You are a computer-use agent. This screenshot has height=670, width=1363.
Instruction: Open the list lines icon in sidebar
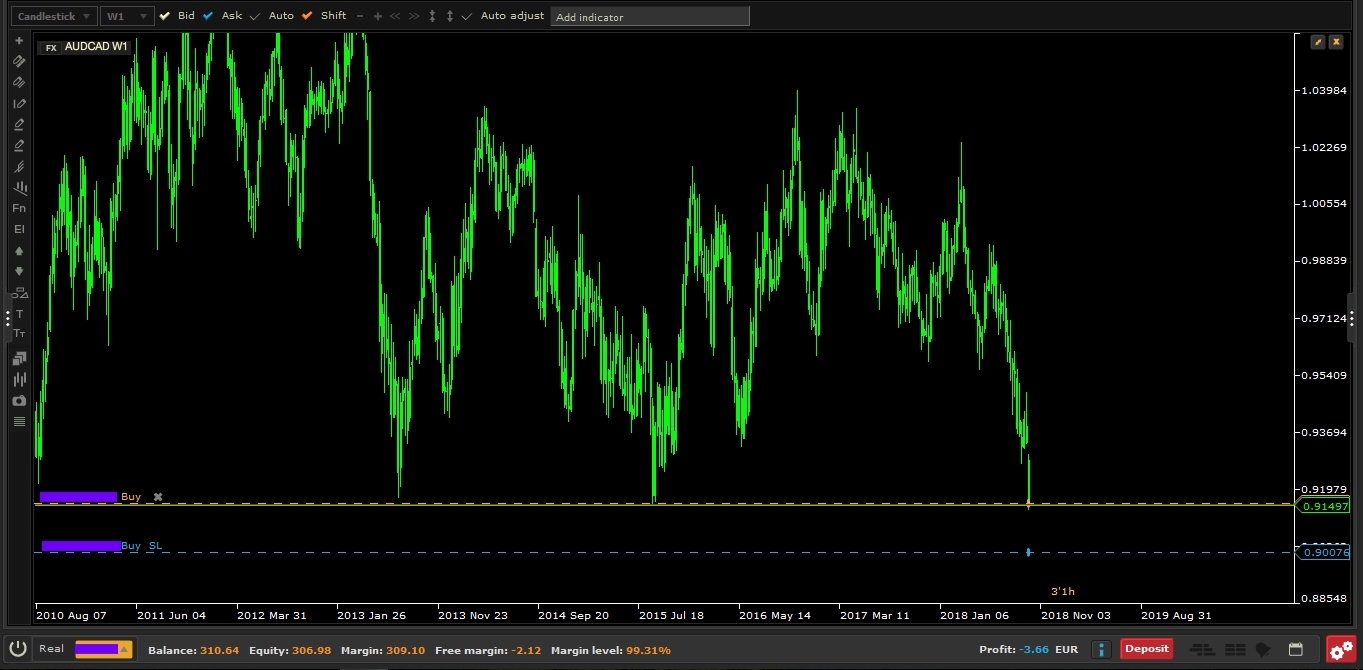pos(19,421)
